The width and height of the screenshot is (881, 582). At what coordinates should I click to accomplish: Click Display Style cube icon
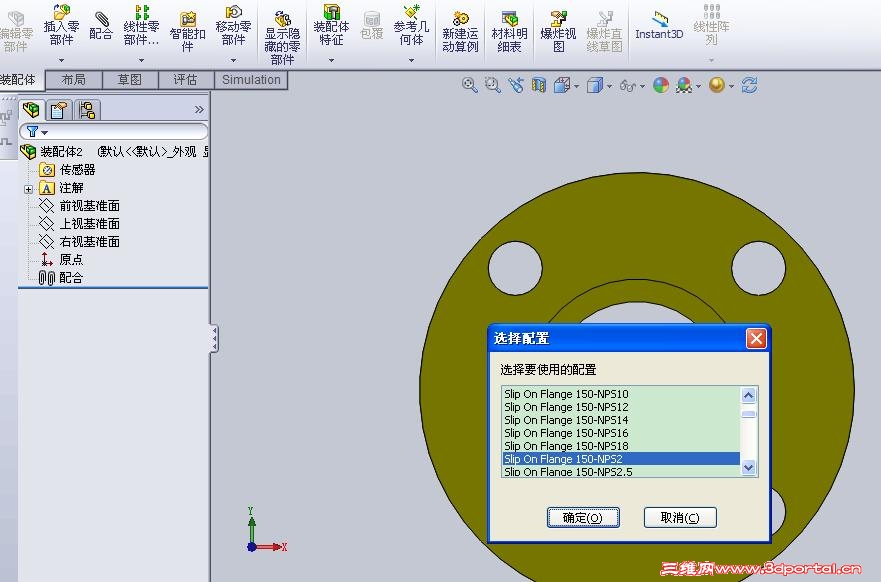point(594,85)
